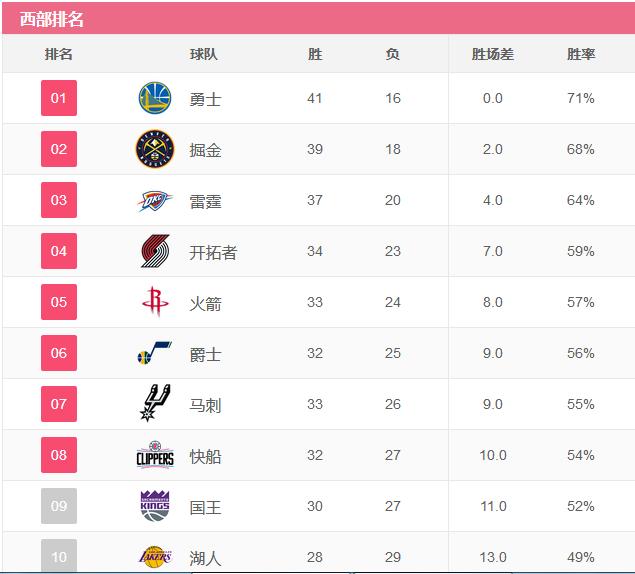Click the gray rank 09 badge
The width and height of the screenshot is (635, 574).
(x=59, y=506)
